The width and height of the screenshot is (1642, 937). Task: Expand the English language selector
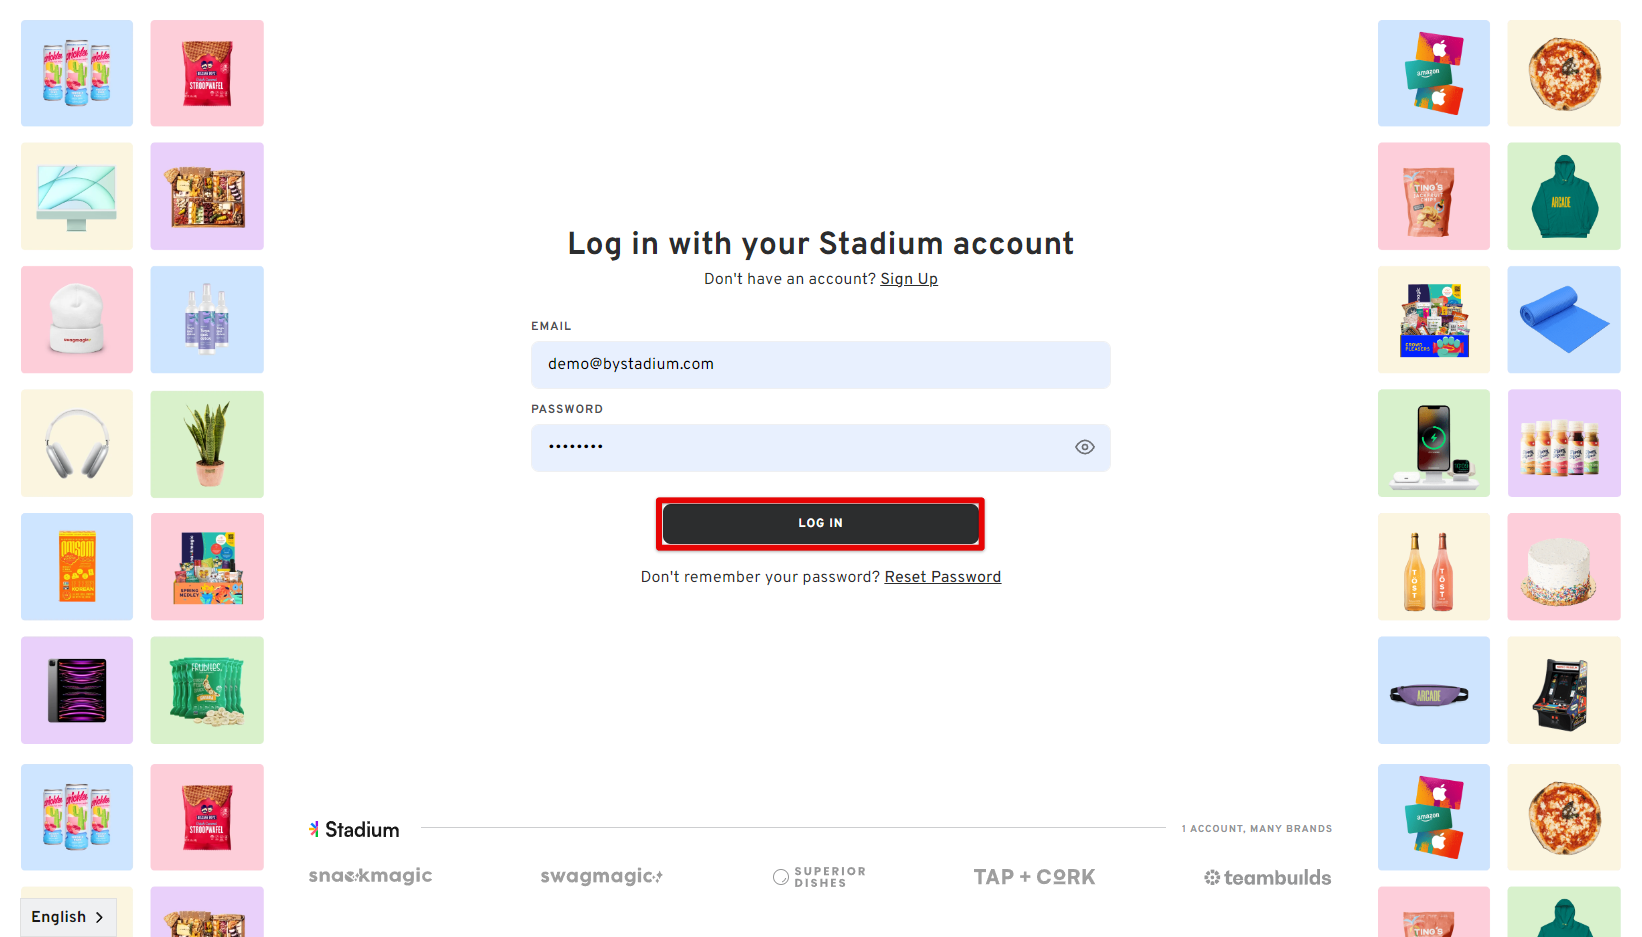click(x=67, y=916)
